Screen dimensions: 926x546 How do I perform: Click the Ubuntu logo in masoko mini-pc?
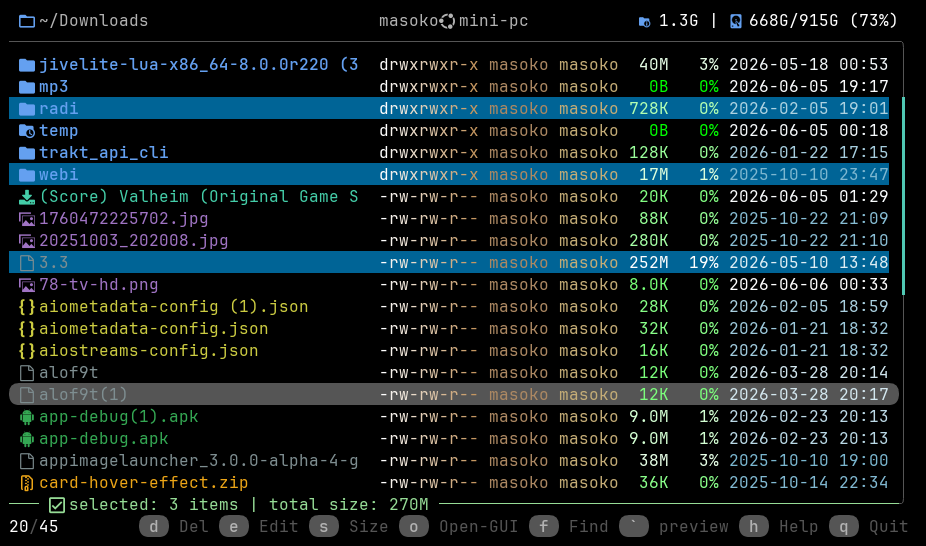[448, 21]
